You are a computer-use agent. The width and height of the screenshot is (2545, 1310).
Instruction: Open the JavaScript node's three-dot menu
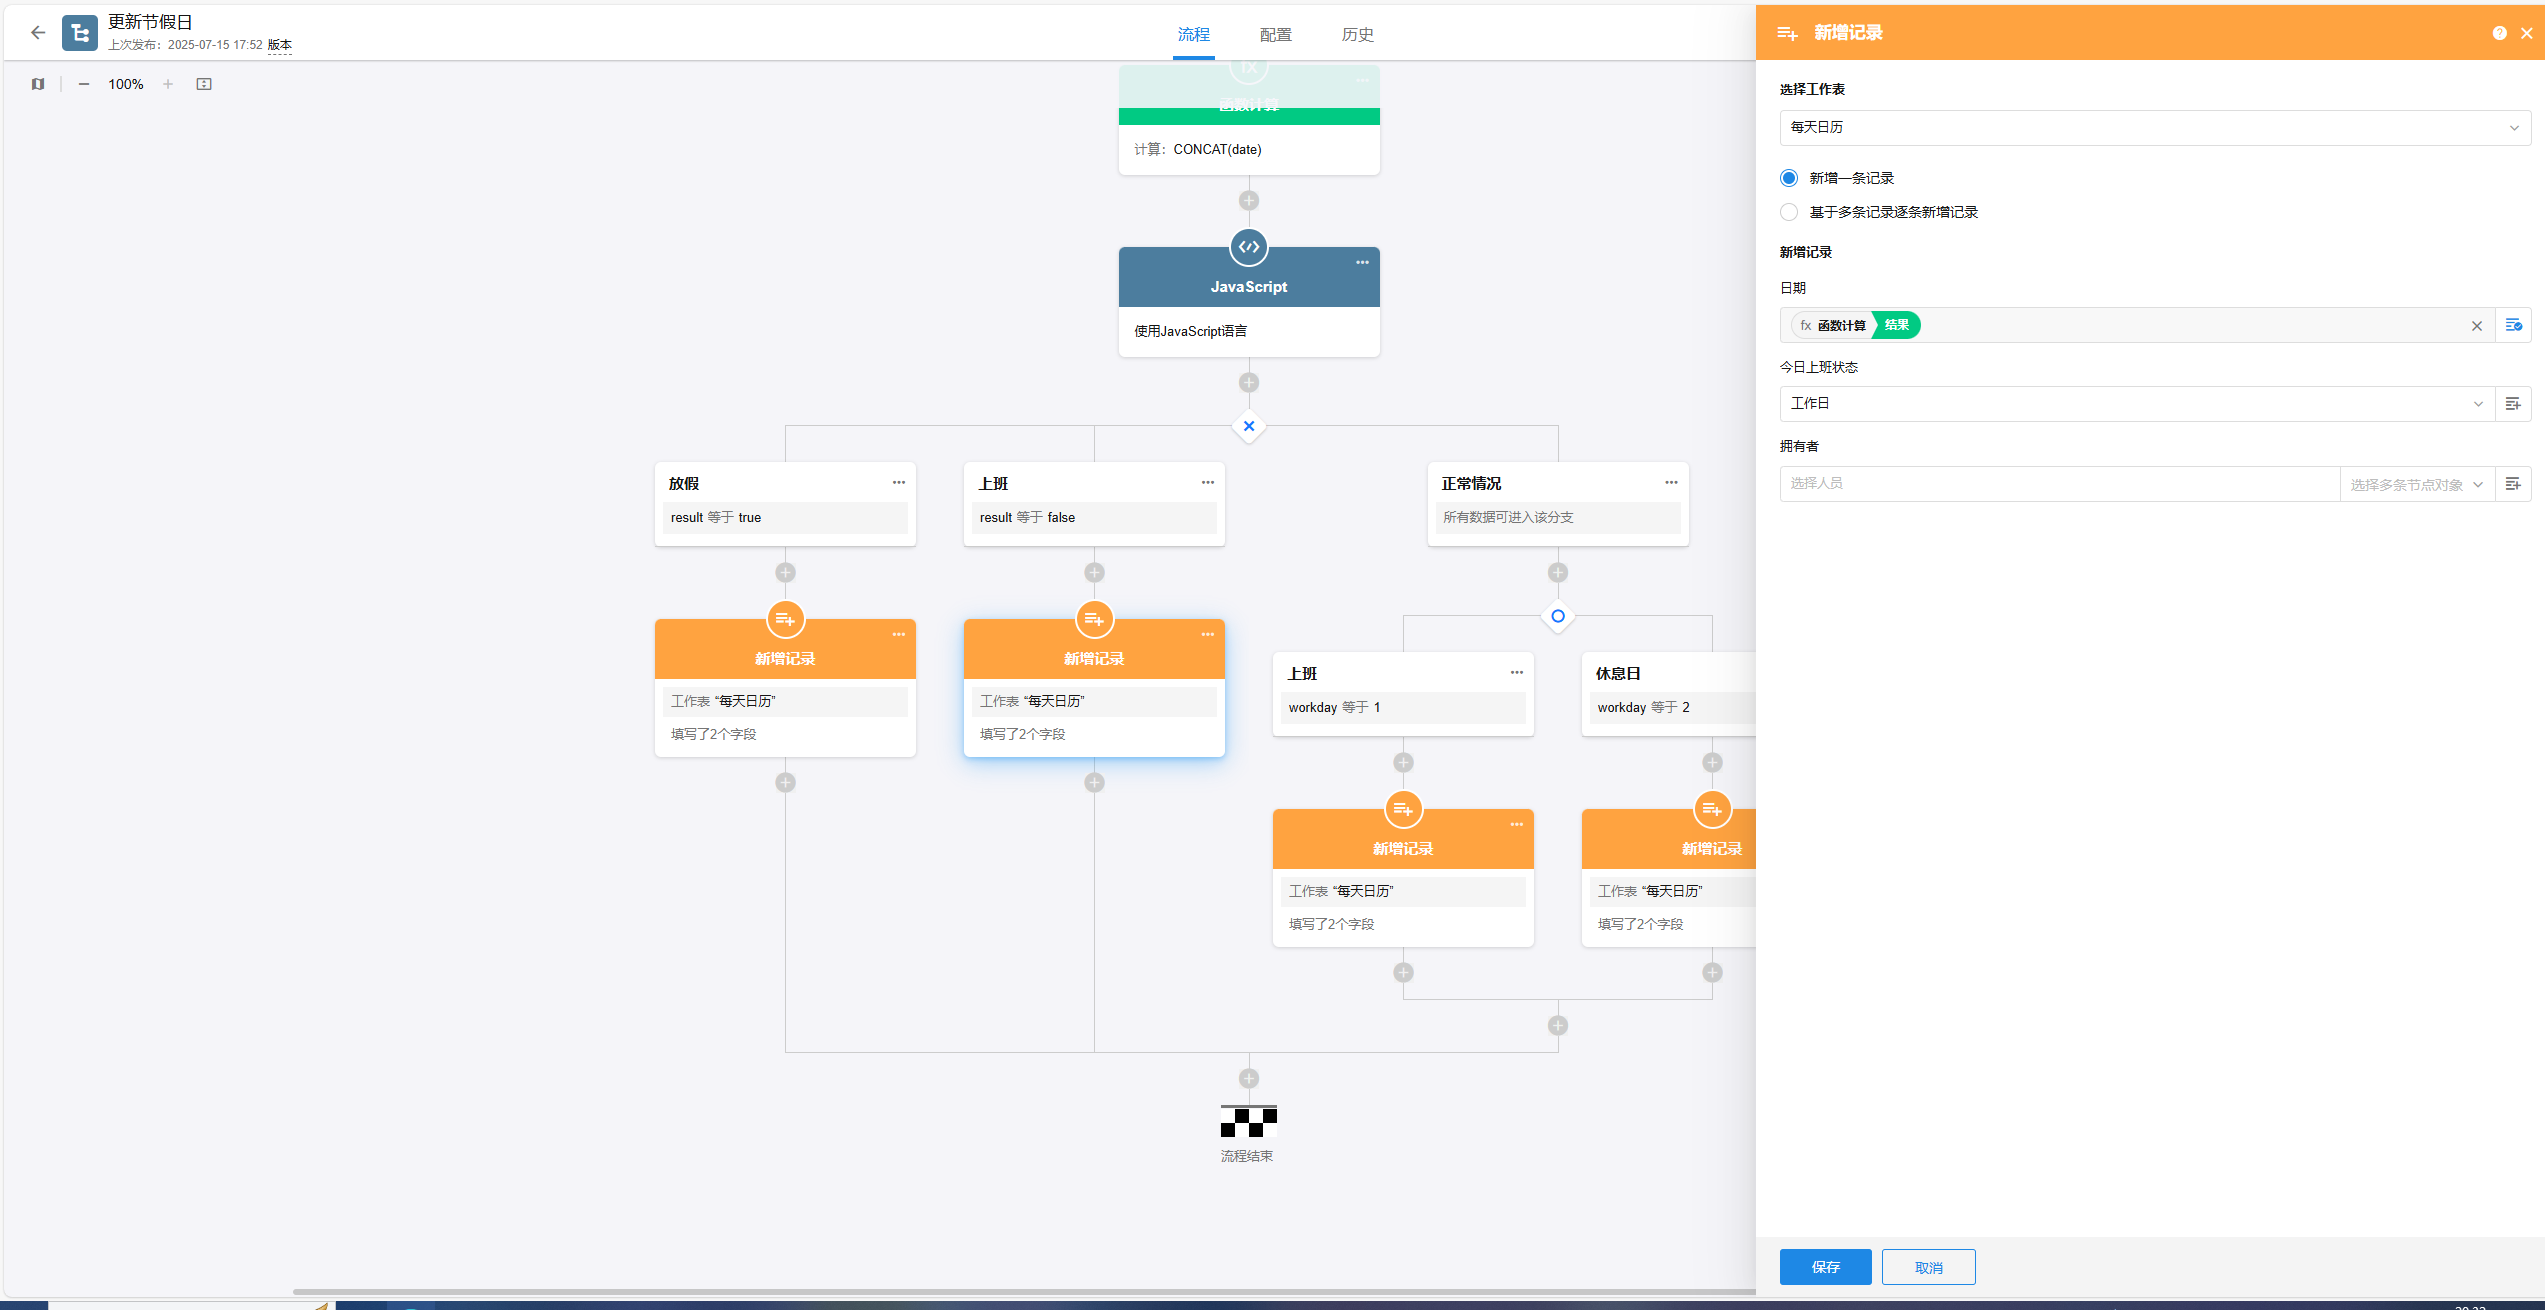[x=1362, y=263]
